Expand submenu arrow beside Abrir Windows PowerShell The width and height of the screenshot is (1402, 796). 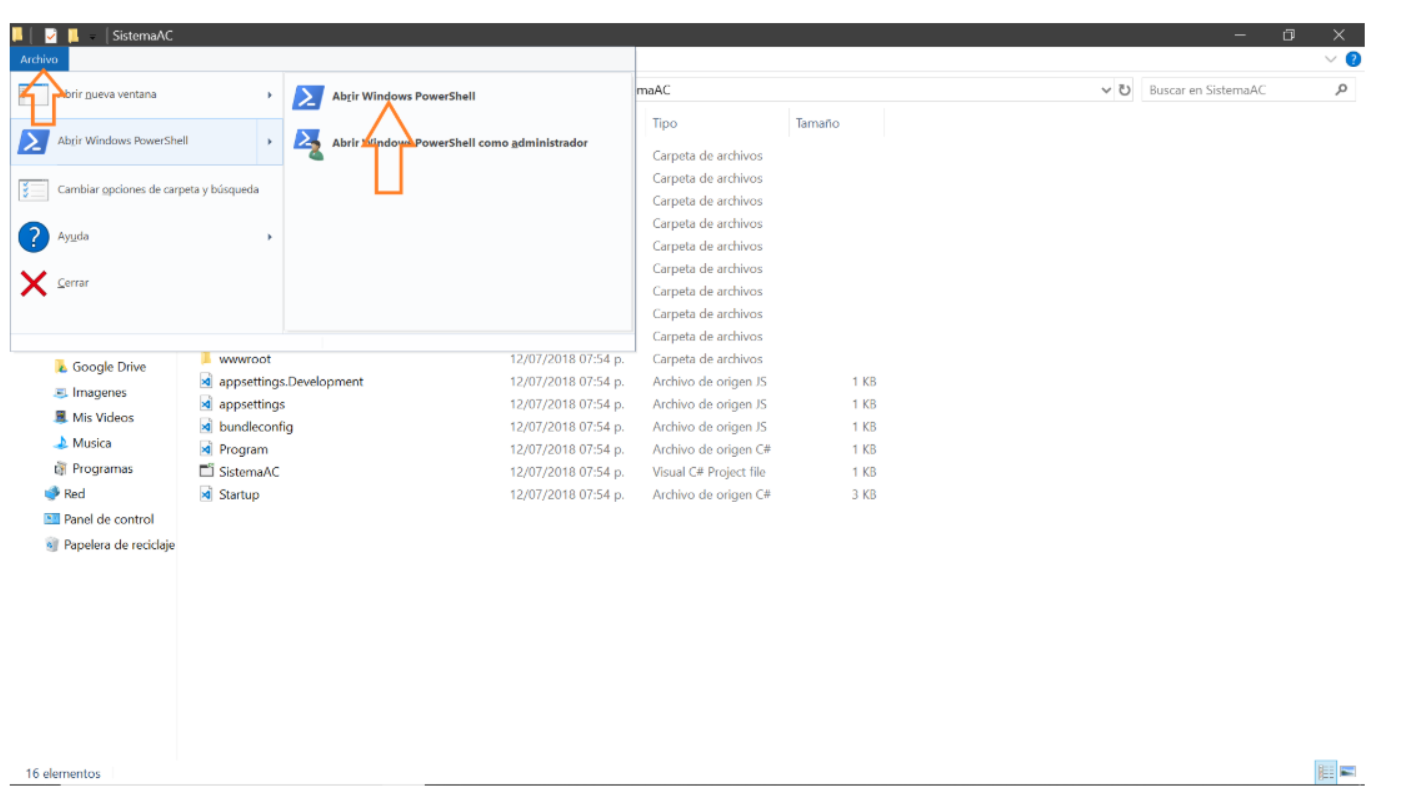point(270,142)
